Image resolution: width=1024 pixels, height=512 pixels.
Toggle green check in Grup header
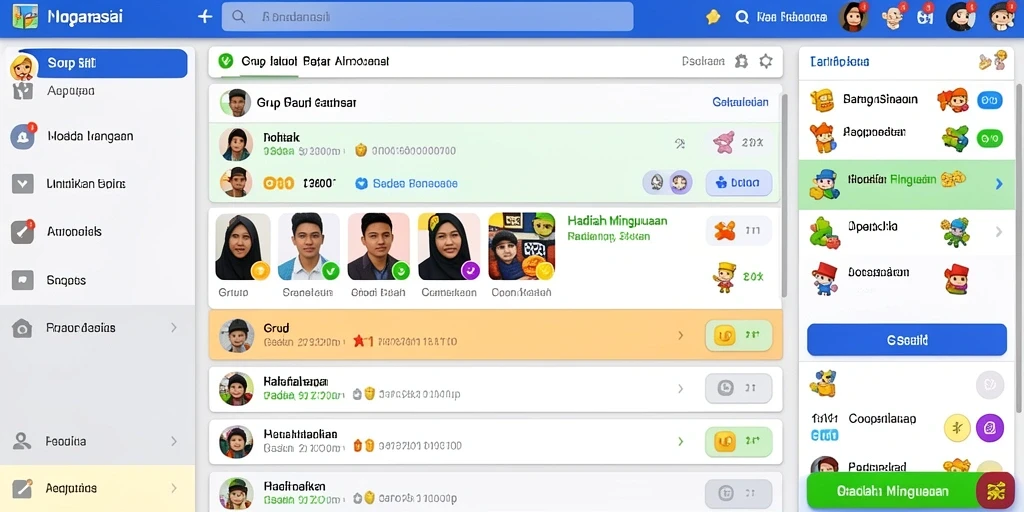click(225, 61)
